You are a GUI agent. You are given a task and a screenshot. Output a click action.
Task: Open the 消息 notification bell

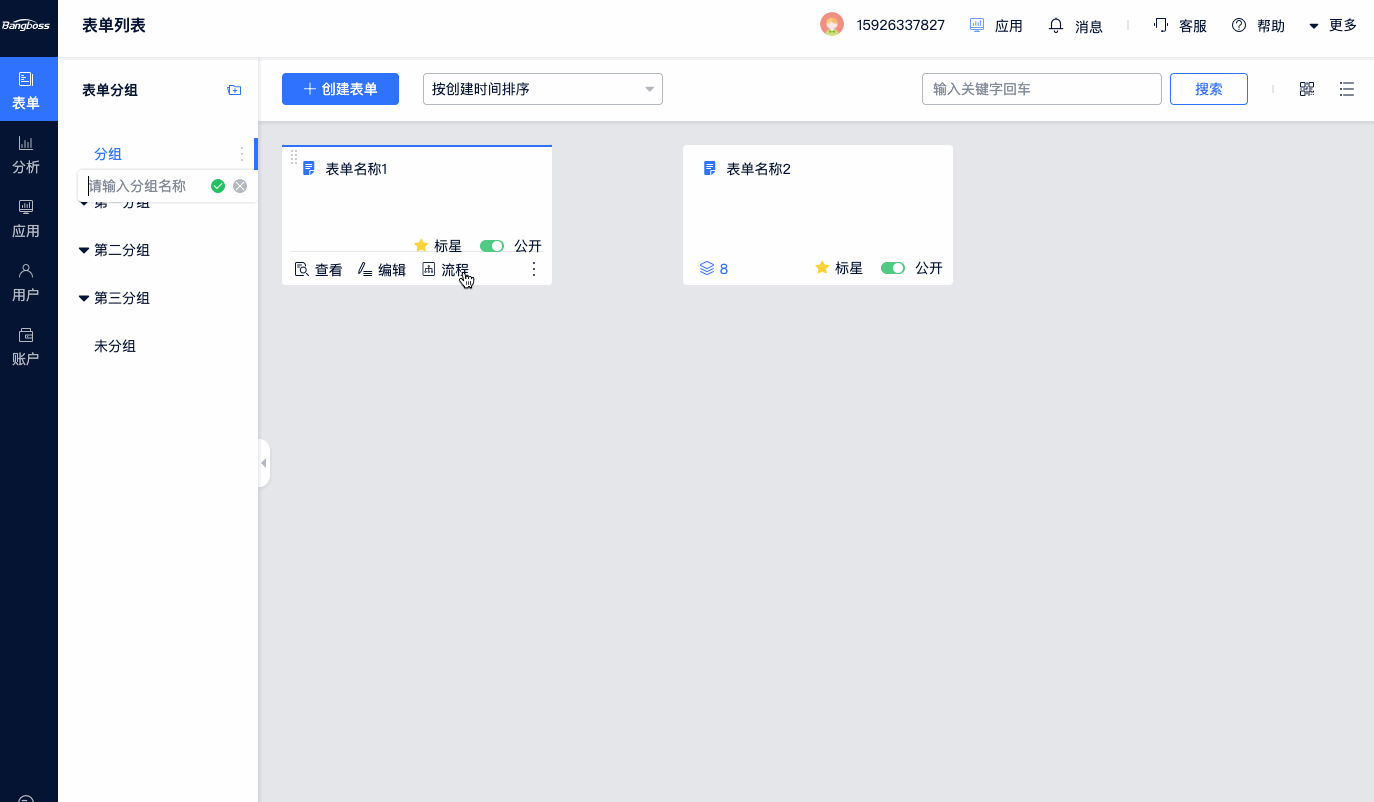tap(1056, 25)
